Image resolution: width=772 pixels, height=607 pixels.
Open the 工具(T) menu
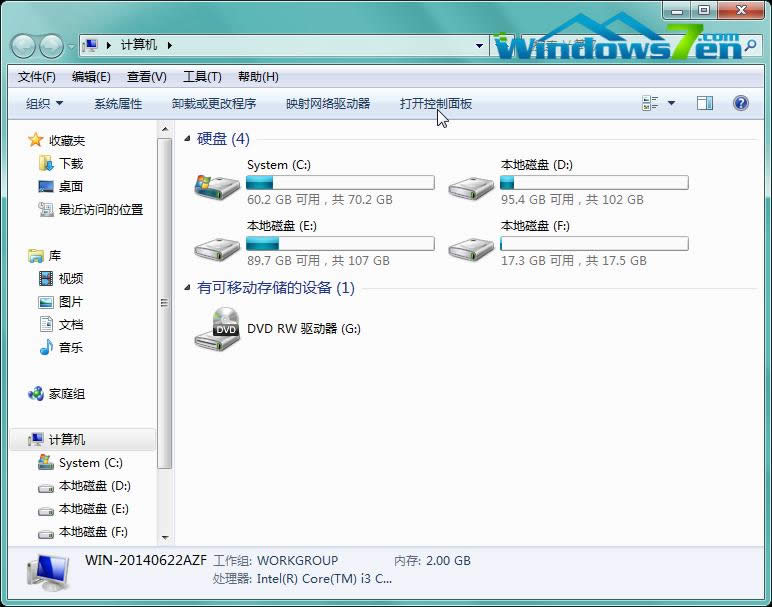click(202, 77)
